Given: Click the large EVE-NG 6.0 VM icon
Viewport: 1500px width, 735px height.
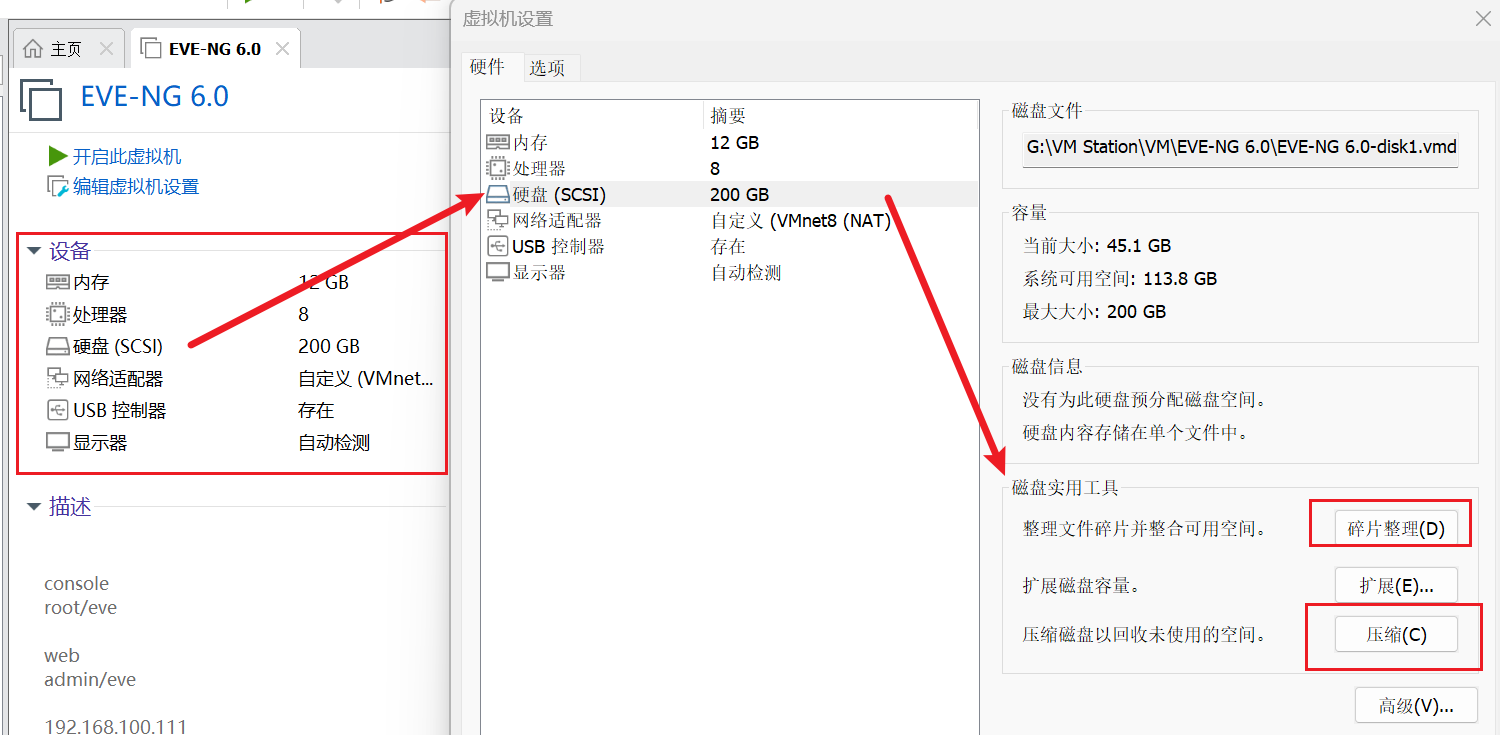Looking at the screenshot, I should pyautogui.click(x=41, y=99).
